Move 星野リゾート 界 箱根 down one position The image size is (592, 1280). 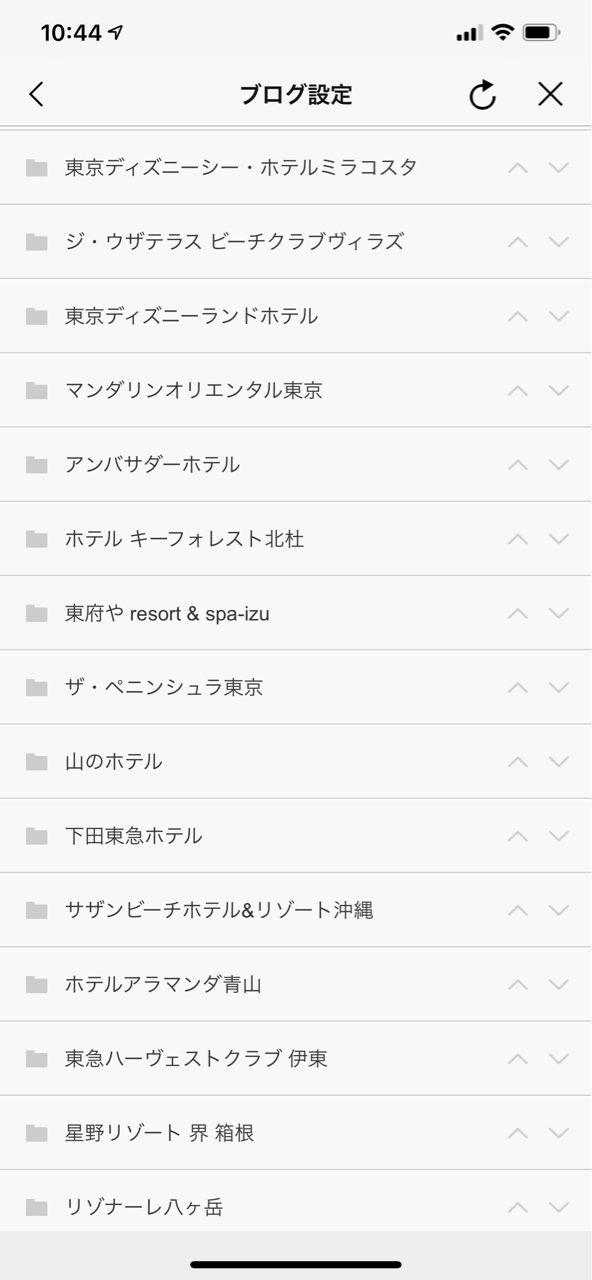558,1132
